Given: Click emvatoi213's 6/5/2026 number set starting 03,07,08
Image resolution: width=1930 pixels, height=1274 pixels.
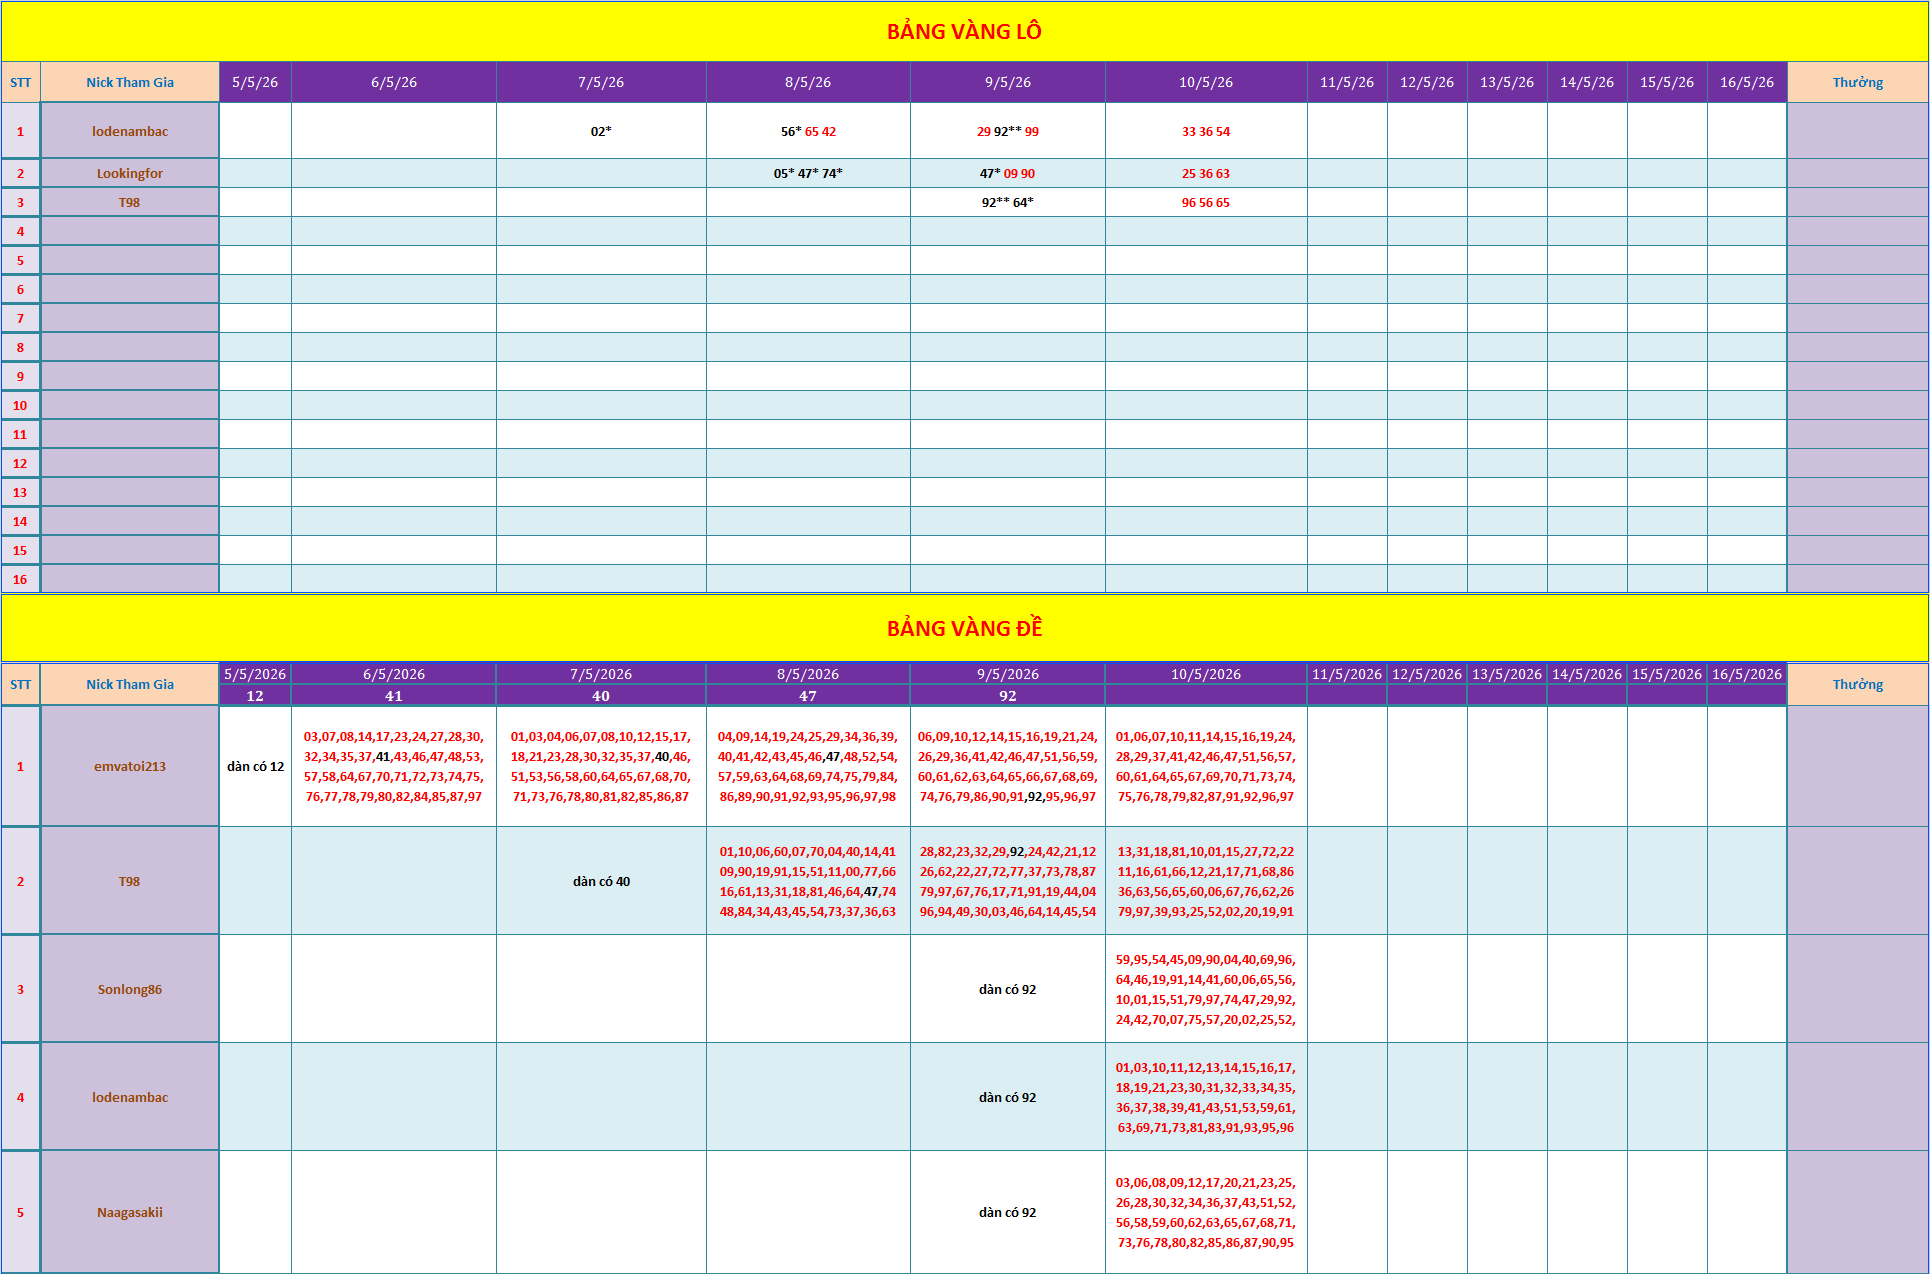Looking at the screenshot, I should coord(394,766).
